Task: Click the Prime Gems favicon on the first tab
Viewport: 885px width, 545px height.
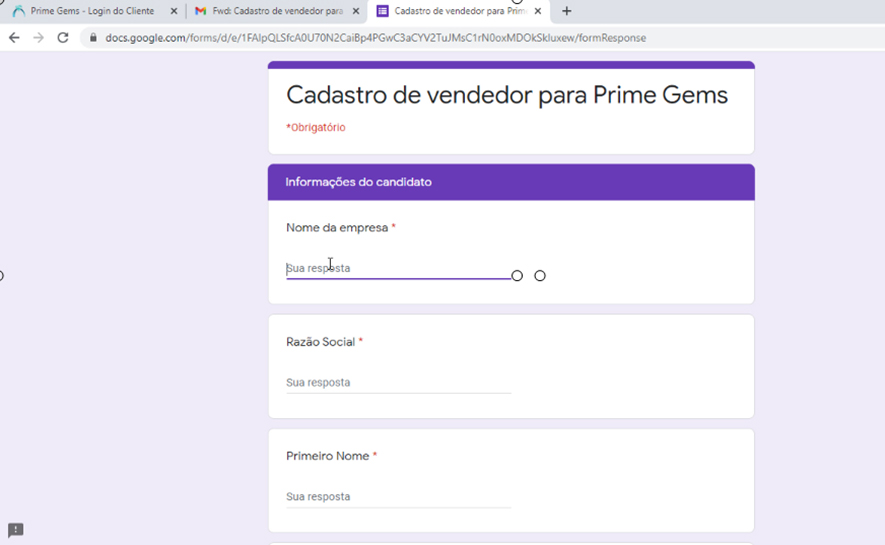Action: (19, 11)
